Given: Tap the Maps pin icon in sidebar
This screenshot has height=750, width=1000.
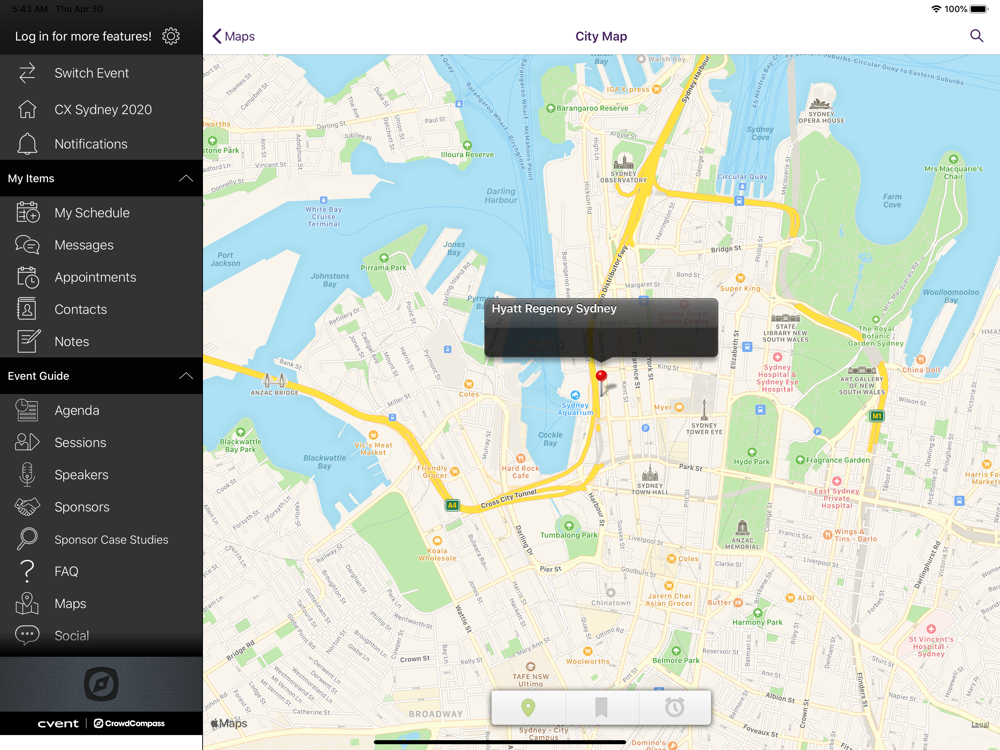Looking at the screenshot, I should (27, 603).
